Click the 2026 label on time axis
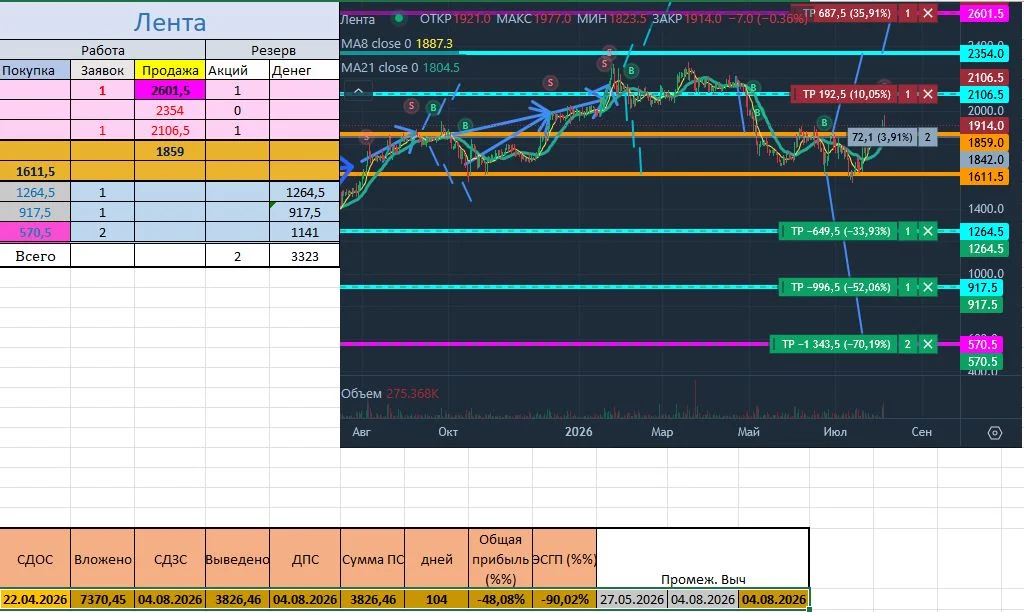Viewport: 1024px width, 612px height. tap(579, 432)
